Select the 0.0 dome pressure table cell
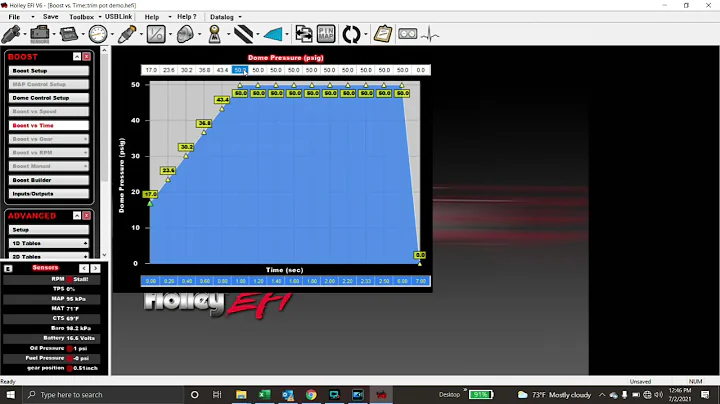Screen dimensions: 720x404 click(x=421, y=70)
